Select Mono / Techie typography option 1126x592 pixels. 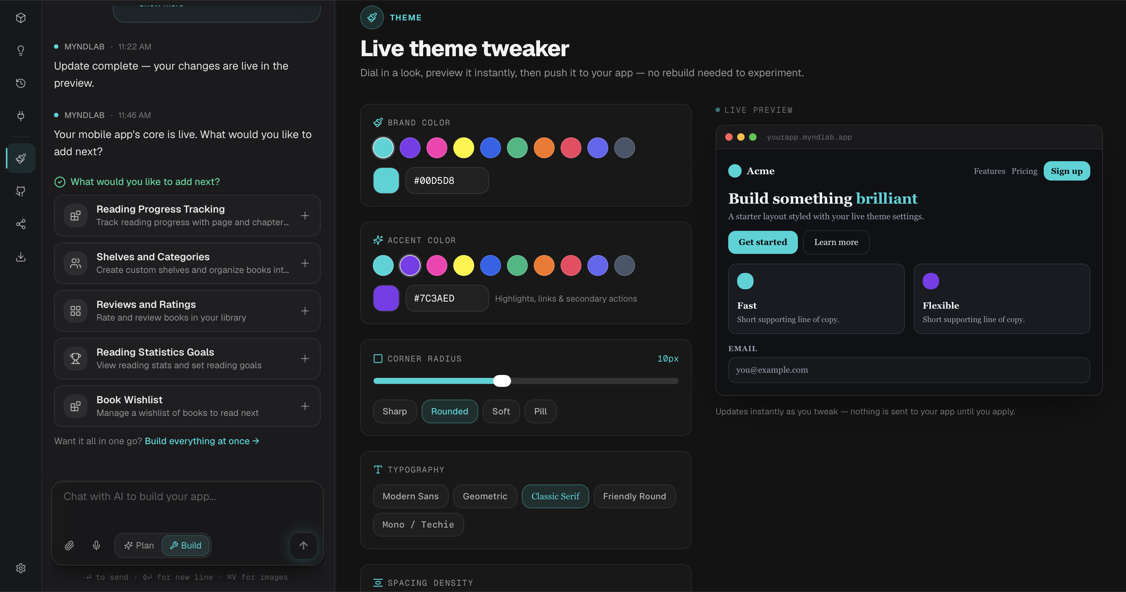click(x=419, y=524)
